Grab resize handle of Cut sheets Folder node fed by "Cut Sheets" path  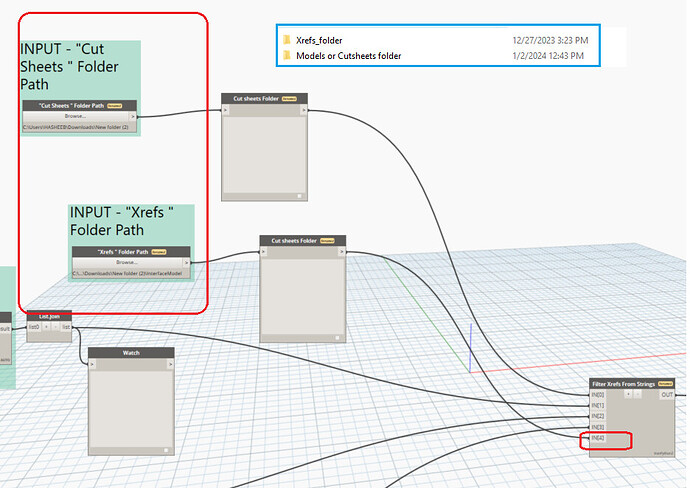coord(299,196)
